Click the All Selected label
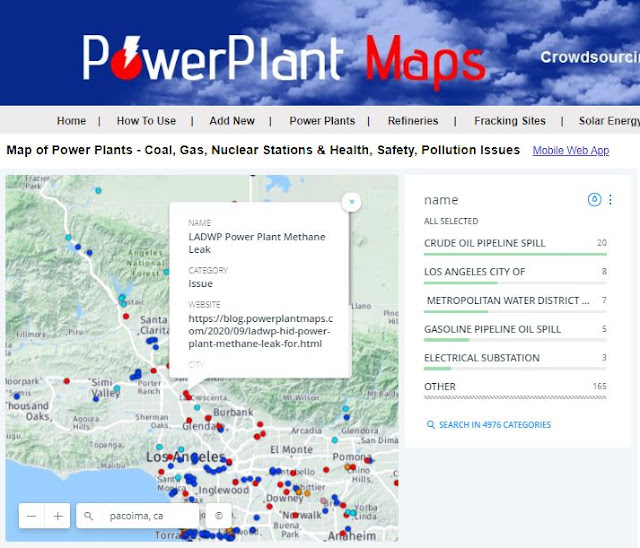The width and height of the screenshot is (640, 548). [451, 221]
